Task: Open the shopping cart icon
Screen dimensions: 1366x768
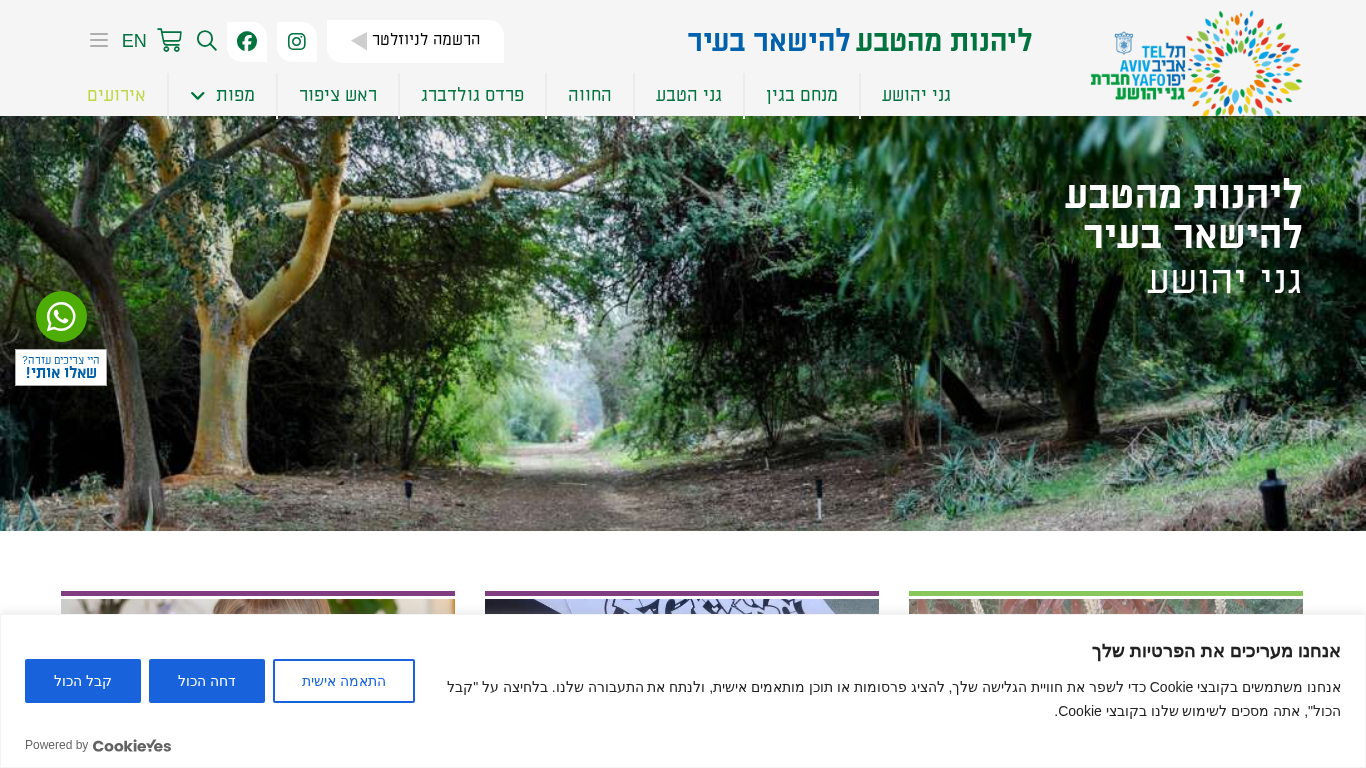Action: click(170, 40)
